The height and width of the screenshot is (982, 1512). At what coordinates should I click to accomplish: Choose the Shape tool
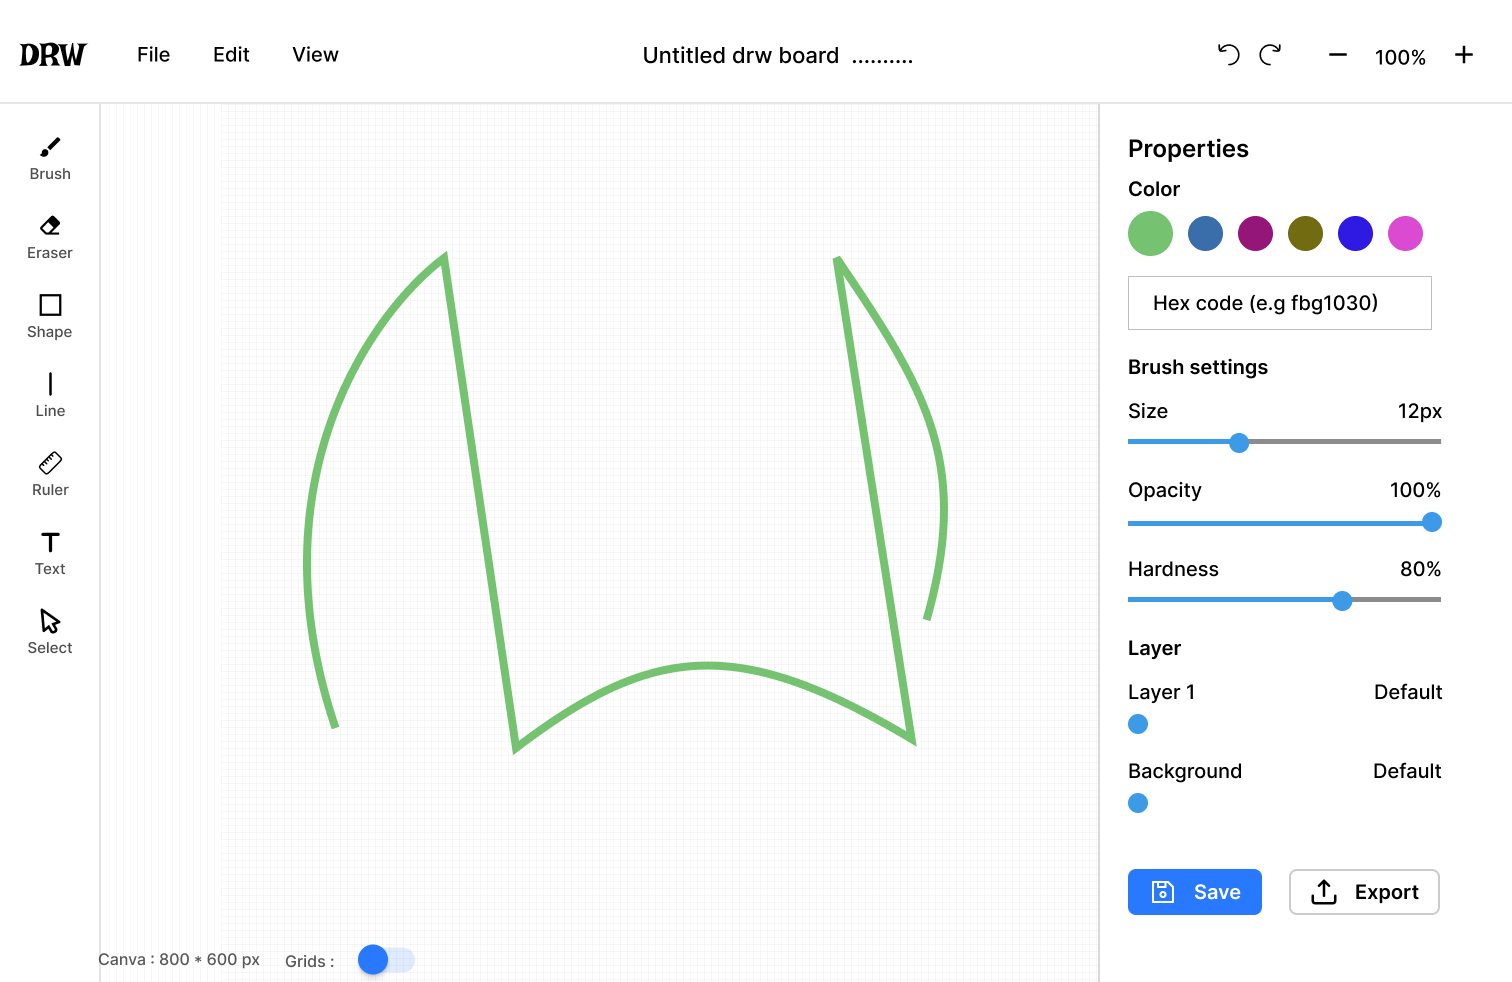click(50, 317)
